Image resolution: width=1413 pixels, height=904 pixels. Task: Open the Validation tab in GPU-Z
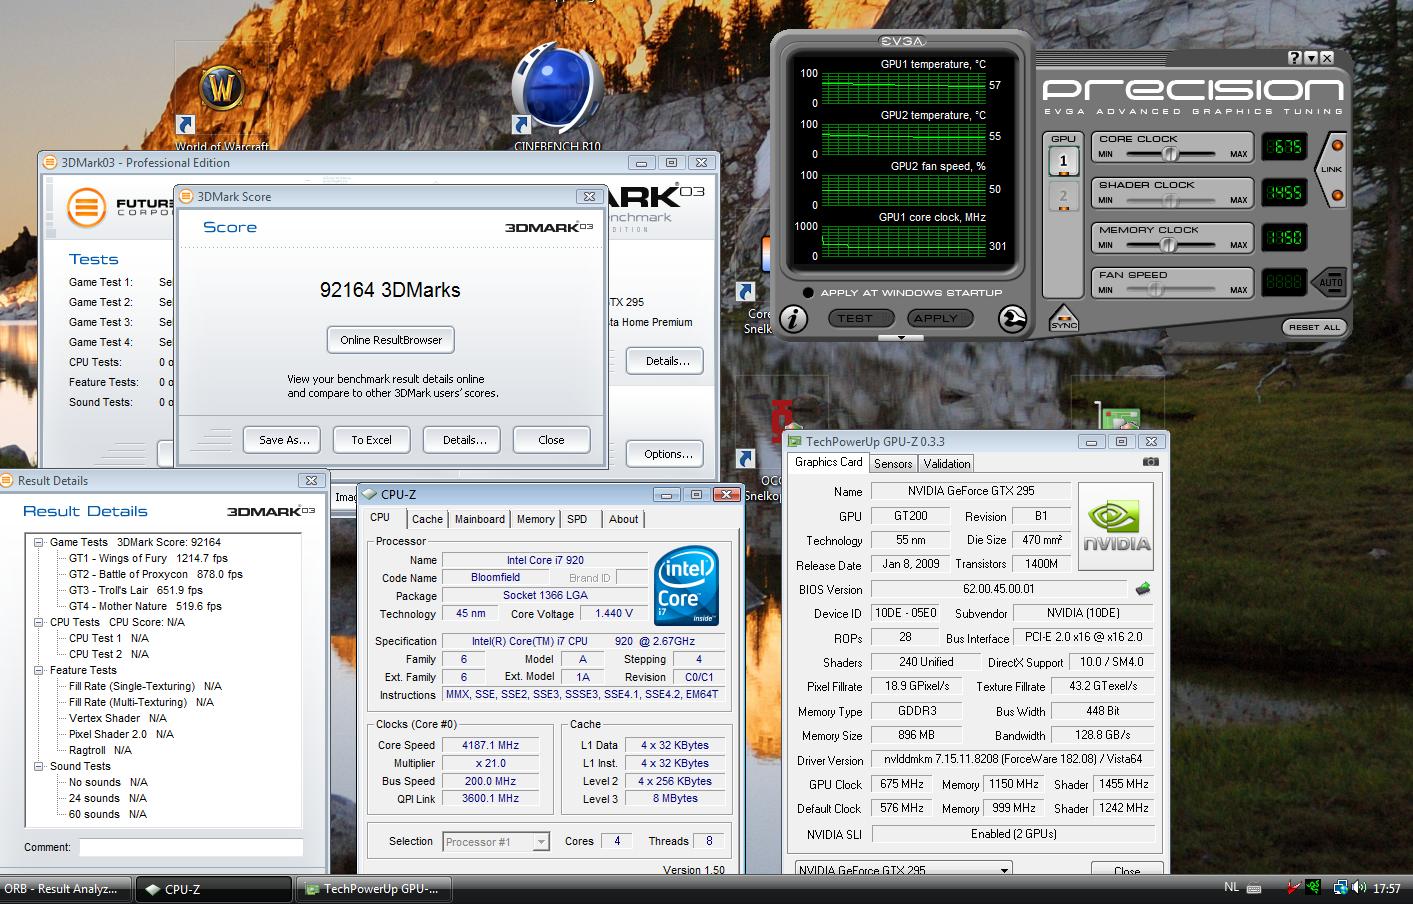(x=947, y=463)
